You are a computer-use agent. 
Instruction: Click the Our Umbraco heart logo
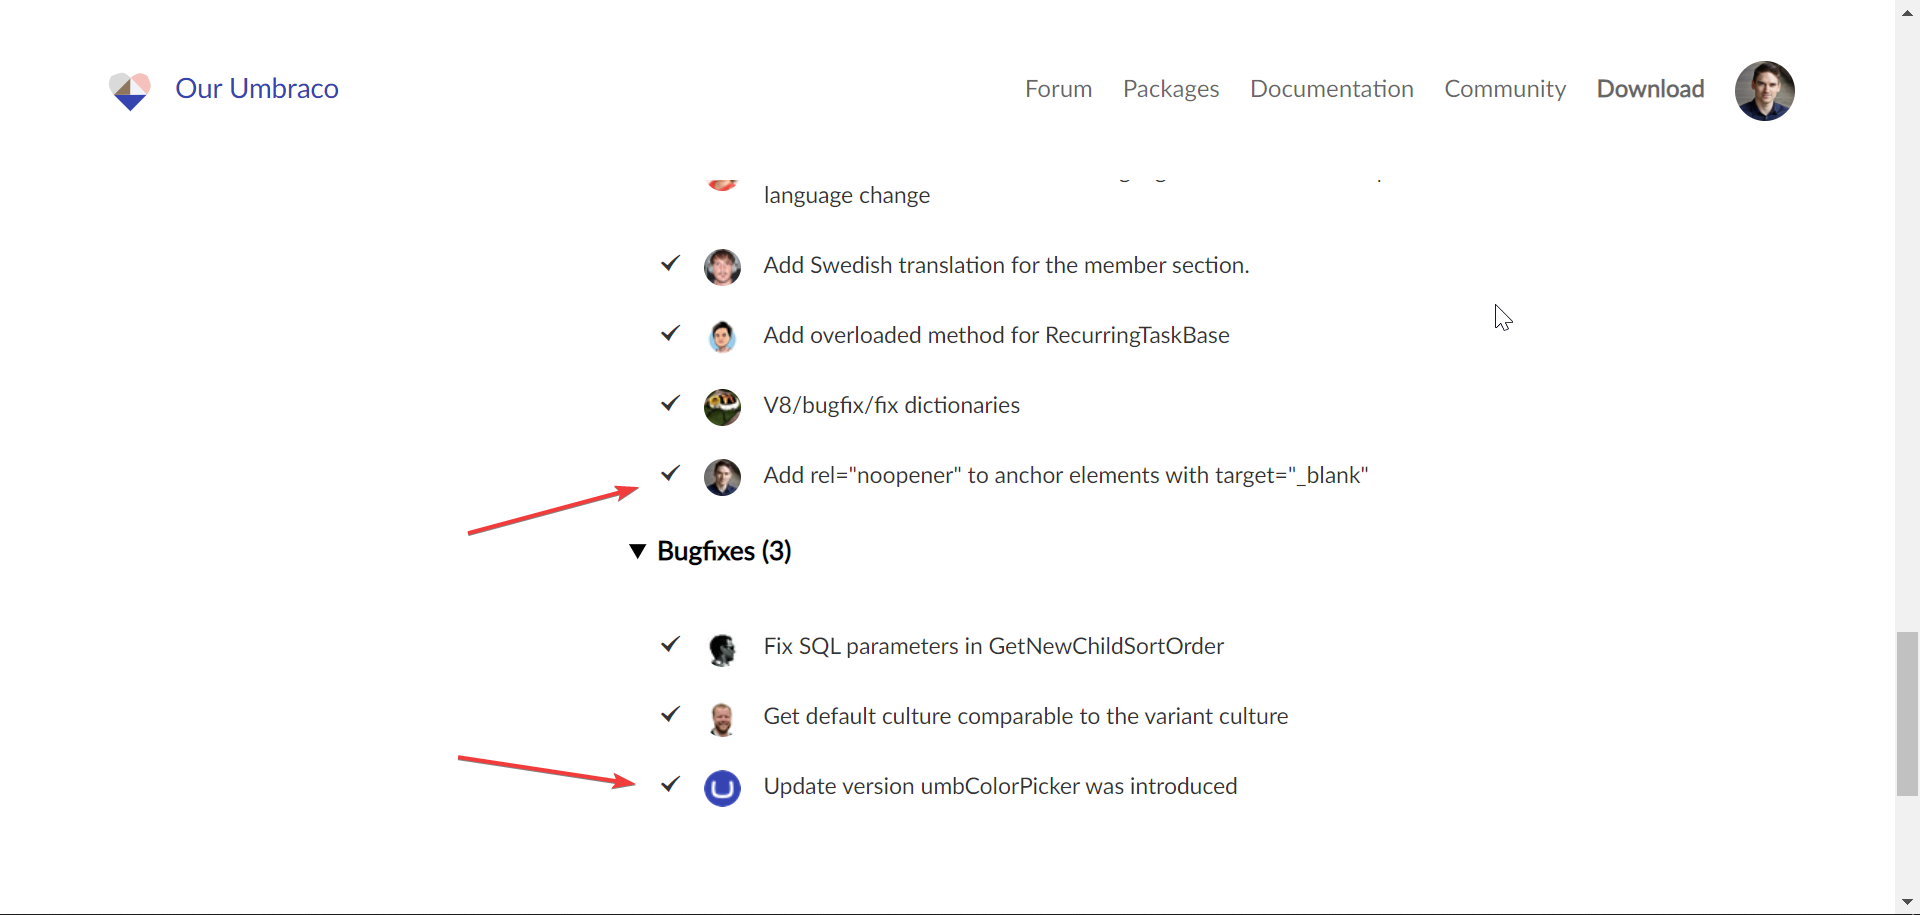click(x=130, y=90)
